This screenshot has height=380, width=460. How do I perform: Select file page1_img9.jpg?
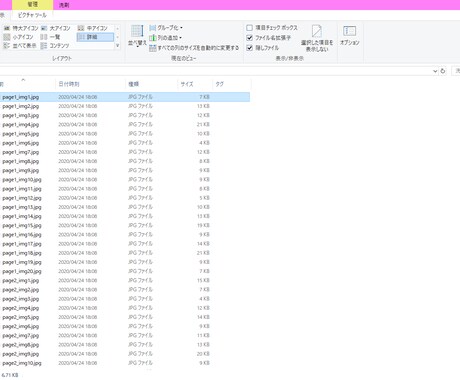click(125, 170)
